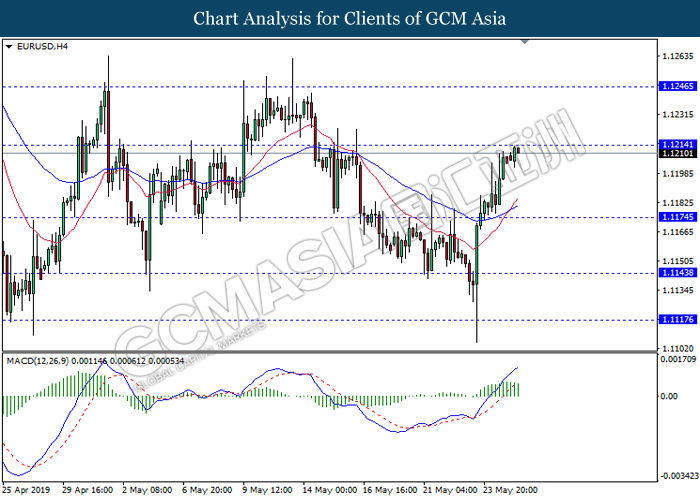Click the 14 May 00:00 time label

point(330,490)
